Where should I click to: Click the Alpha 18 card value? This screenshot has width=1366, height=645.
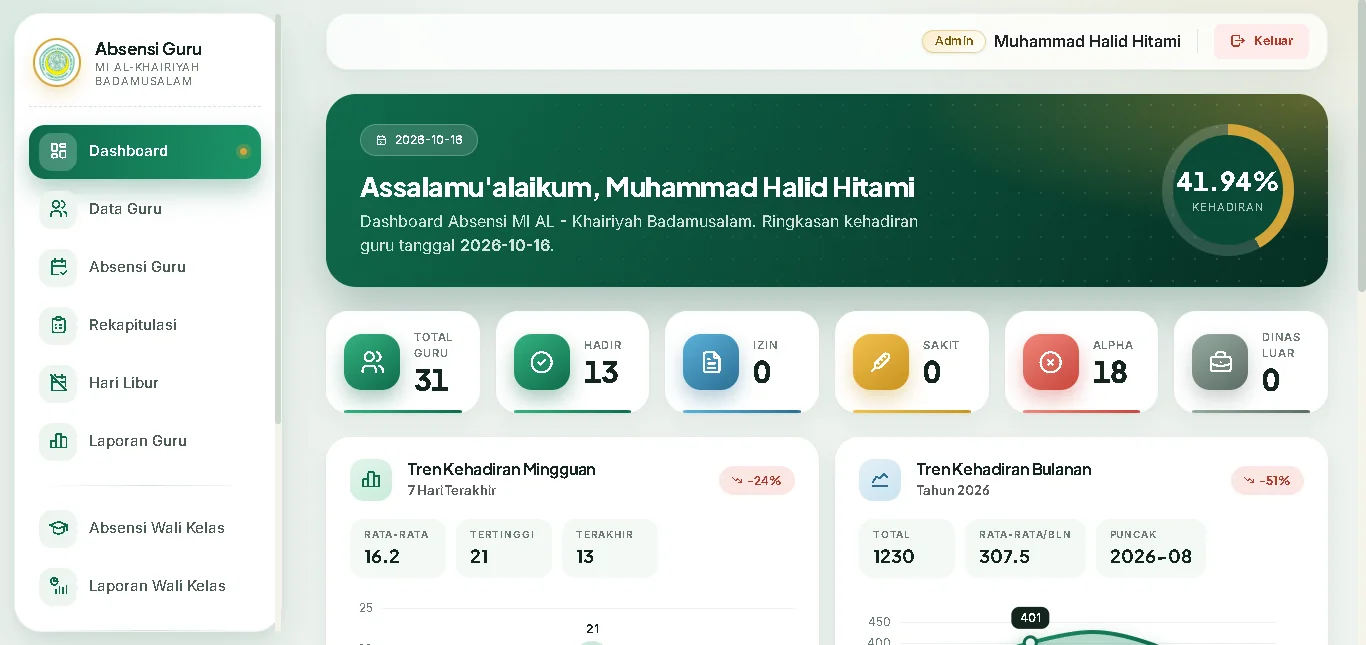(1110, 372)
